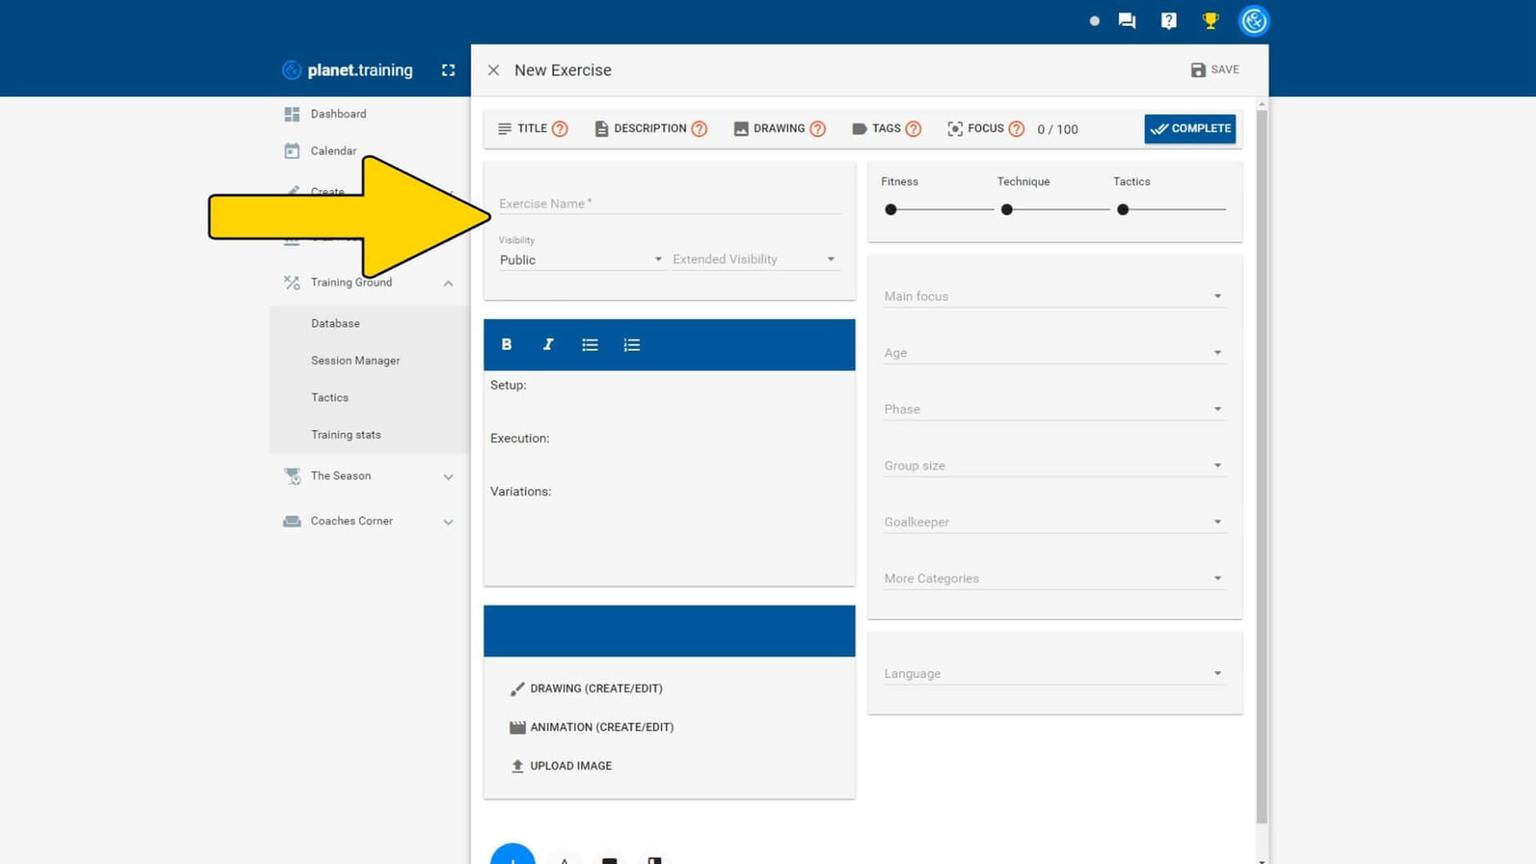Click the Fitness slider handle
The image size is (1536, 864).
(891, 210)
